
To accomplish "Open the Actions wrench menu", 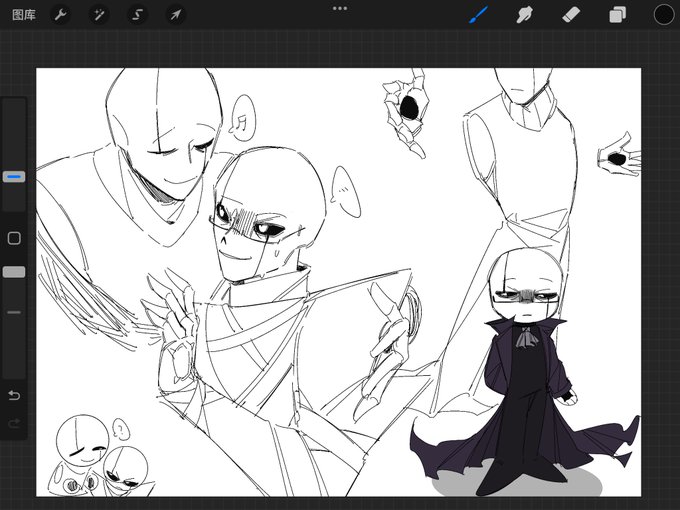I will tap(60, 15).
